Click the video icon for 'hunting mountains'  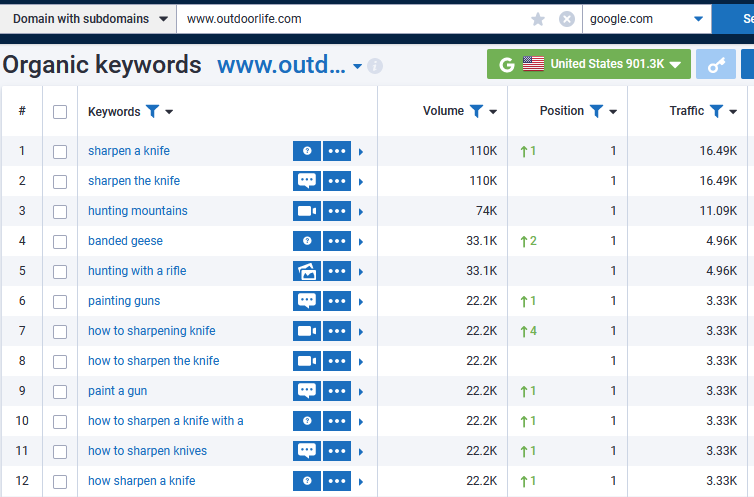coord(307,211)
